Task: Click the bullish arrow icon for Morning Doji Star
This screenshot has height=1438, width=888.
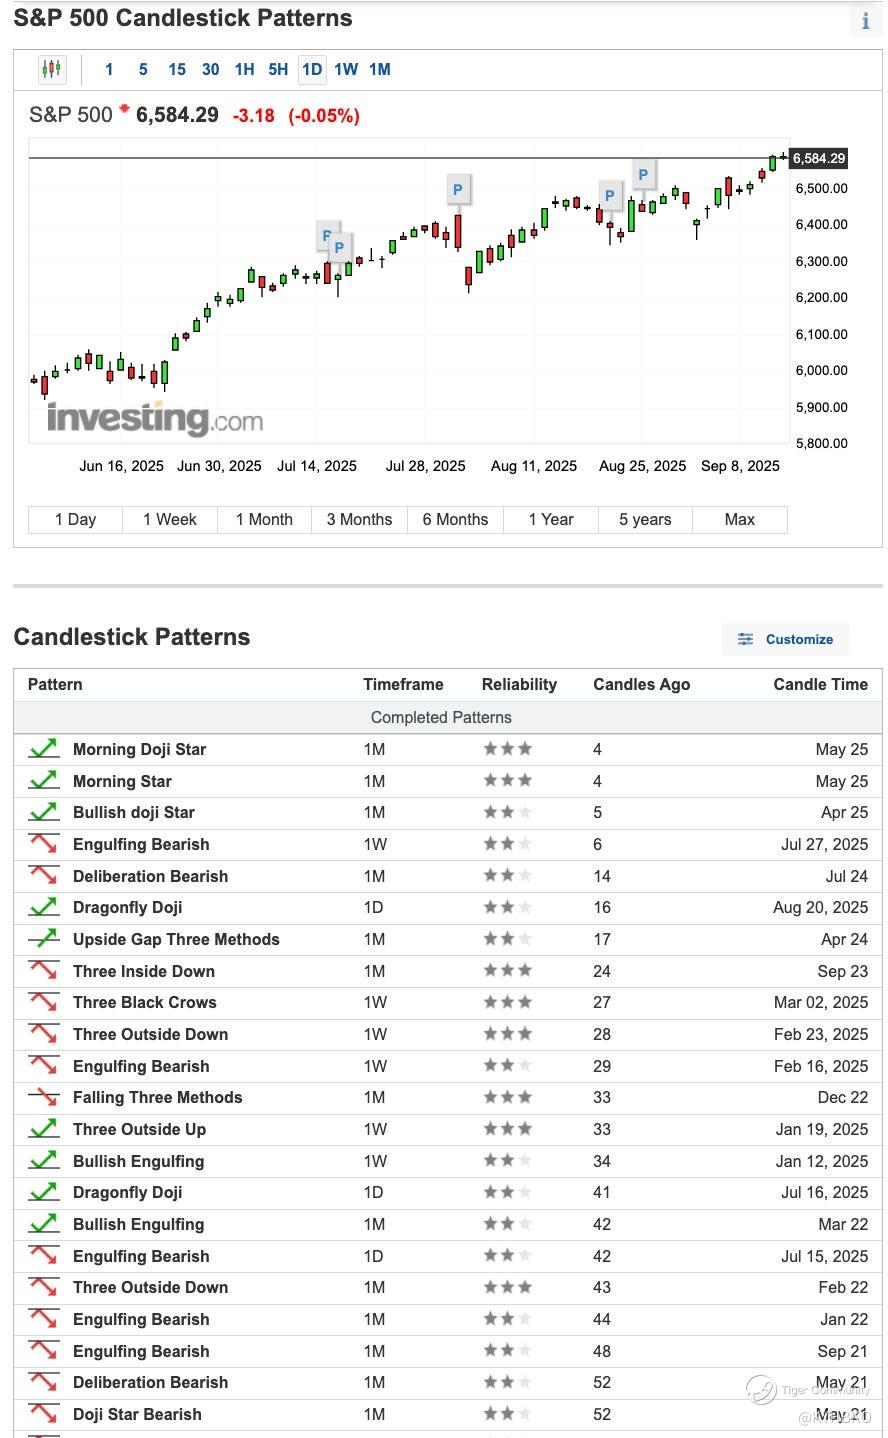Action: pos(43,749)
